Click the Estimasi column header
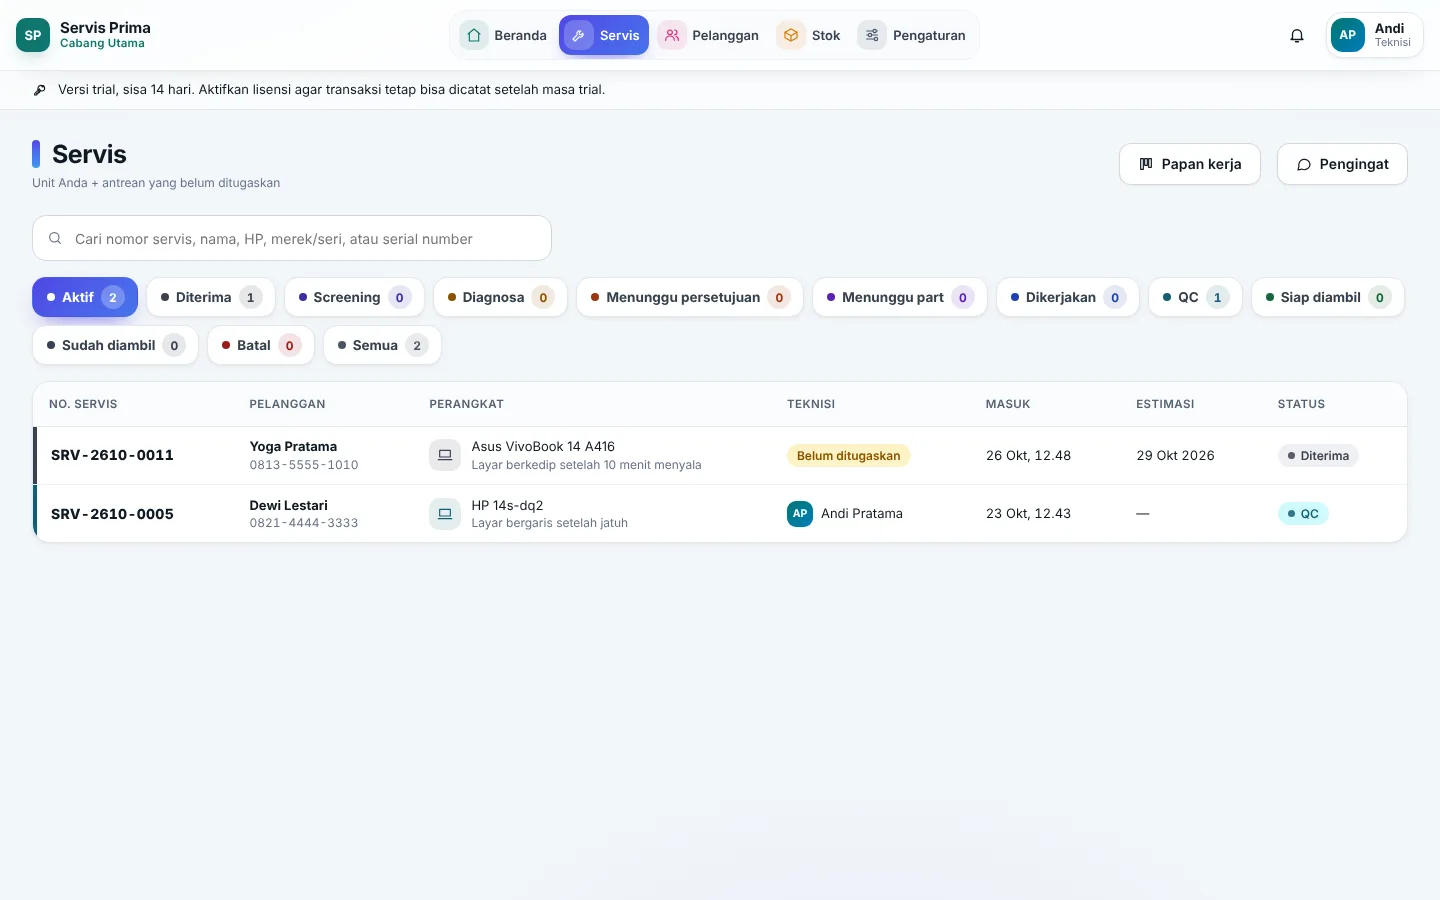 pos(1165,404)
